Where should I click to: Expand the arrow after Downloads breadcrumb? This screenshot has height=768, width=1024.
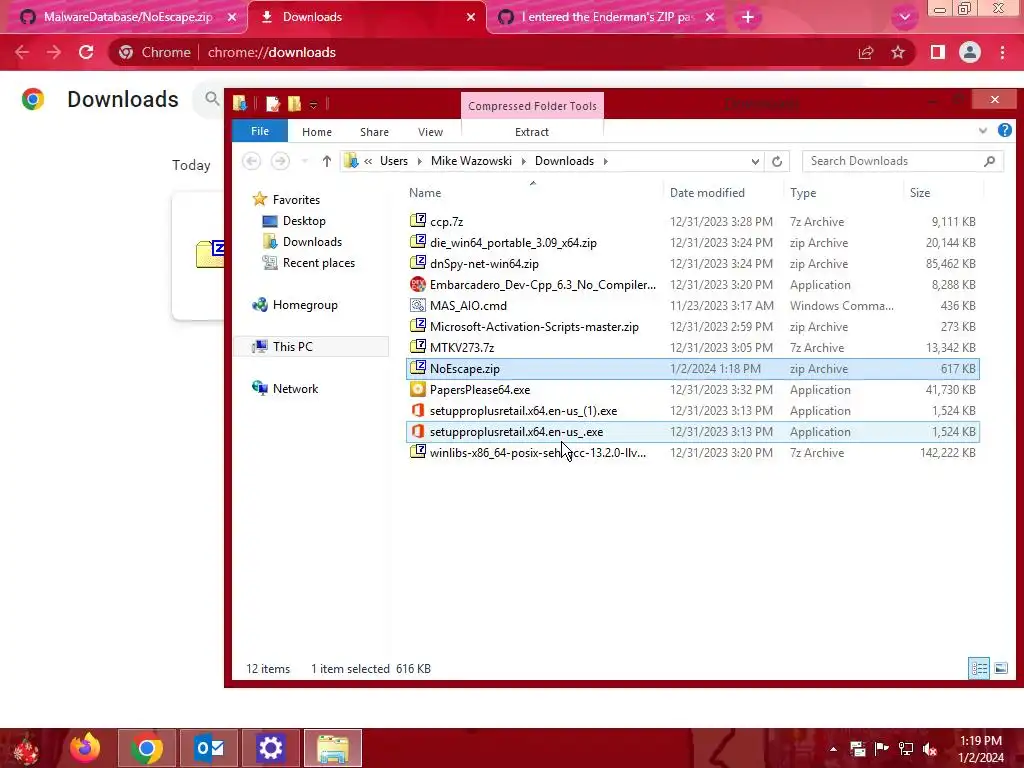(605, 161)
